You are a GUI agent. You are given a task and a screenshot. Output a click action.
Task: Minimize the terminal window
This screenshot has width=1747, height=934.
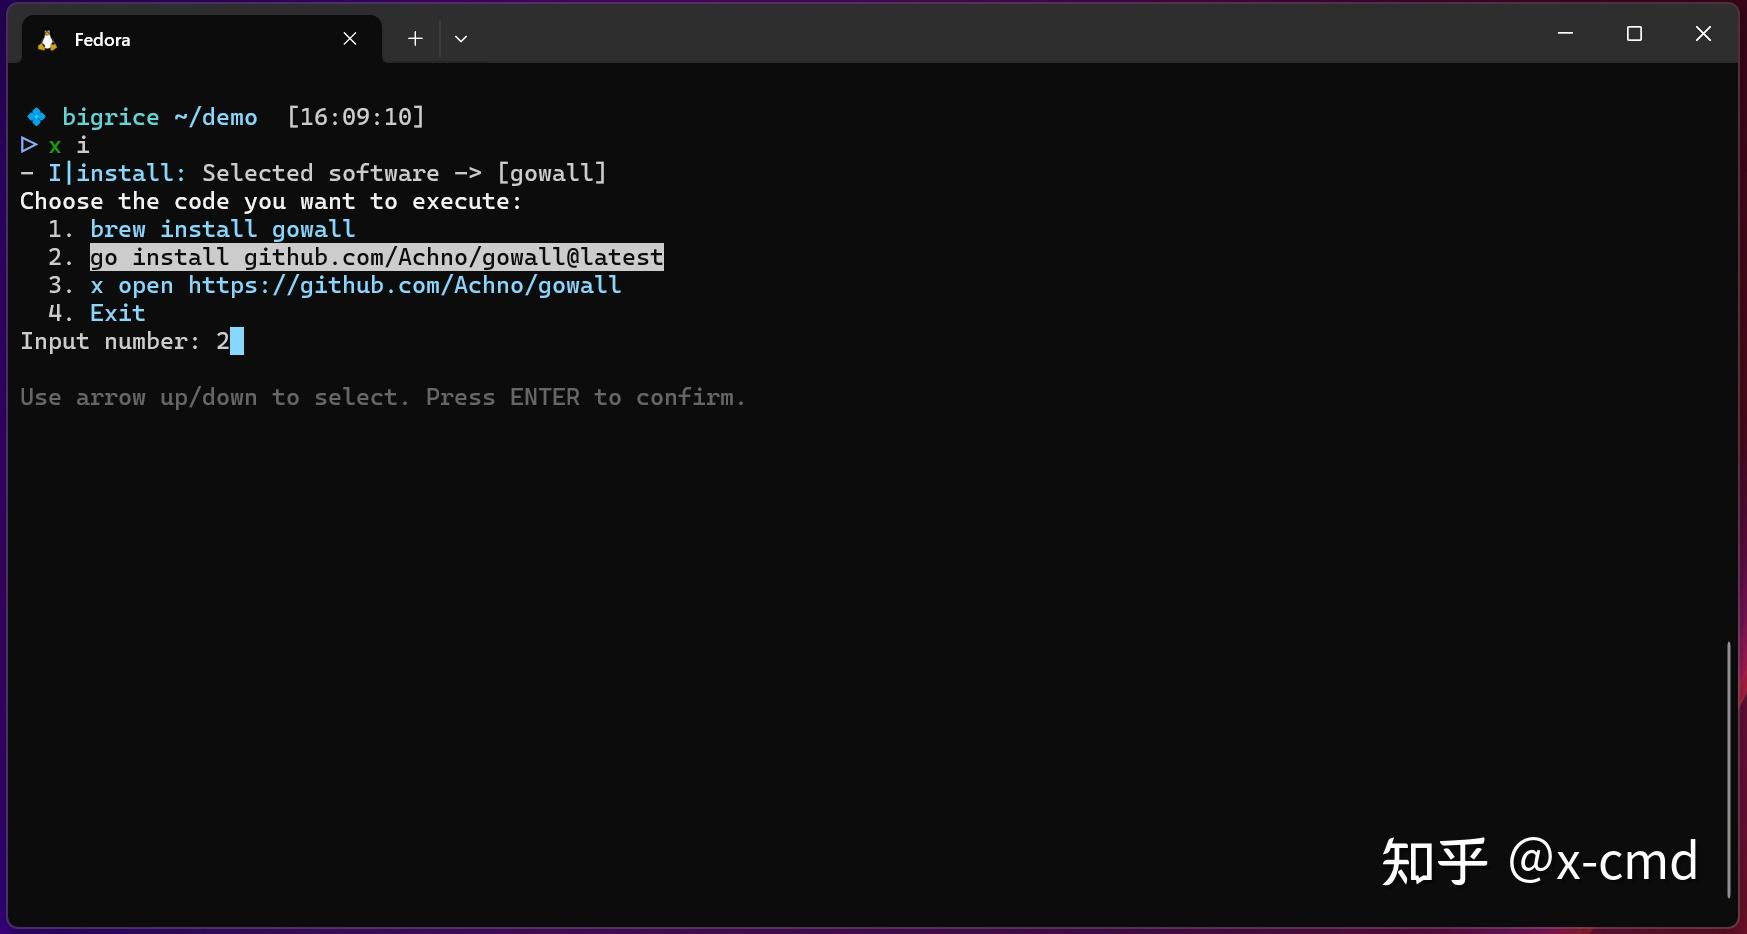(1565, 34)
